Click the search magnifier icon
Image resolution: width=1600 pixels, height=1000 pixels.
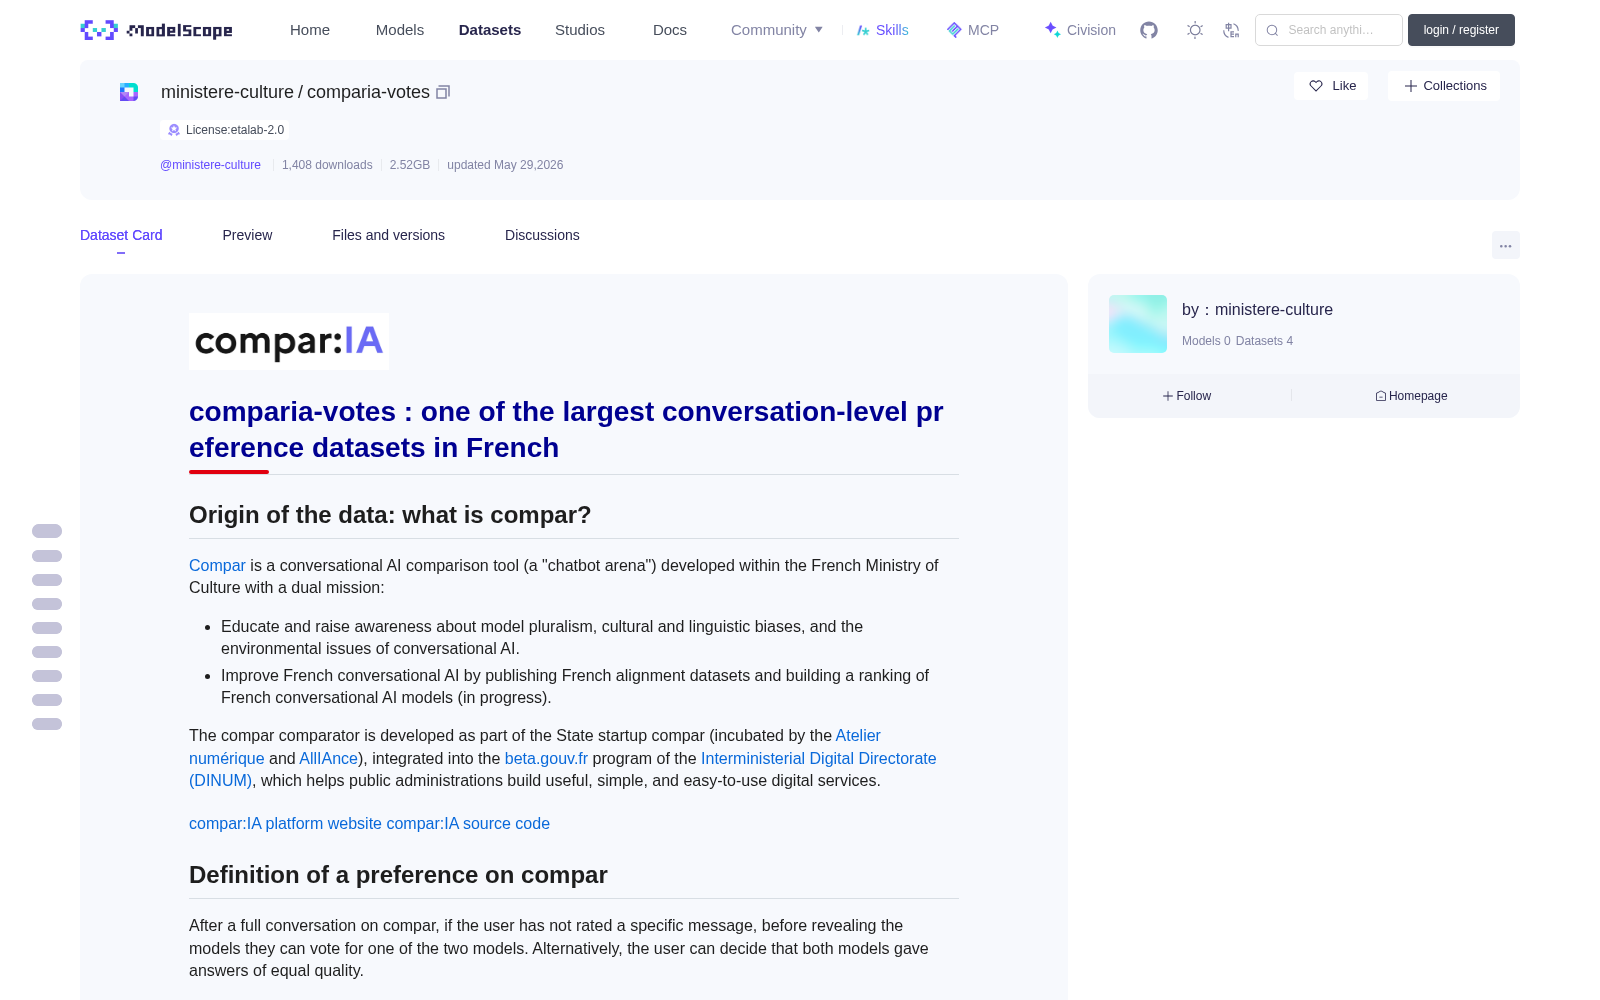click(x=1273, y=30)
